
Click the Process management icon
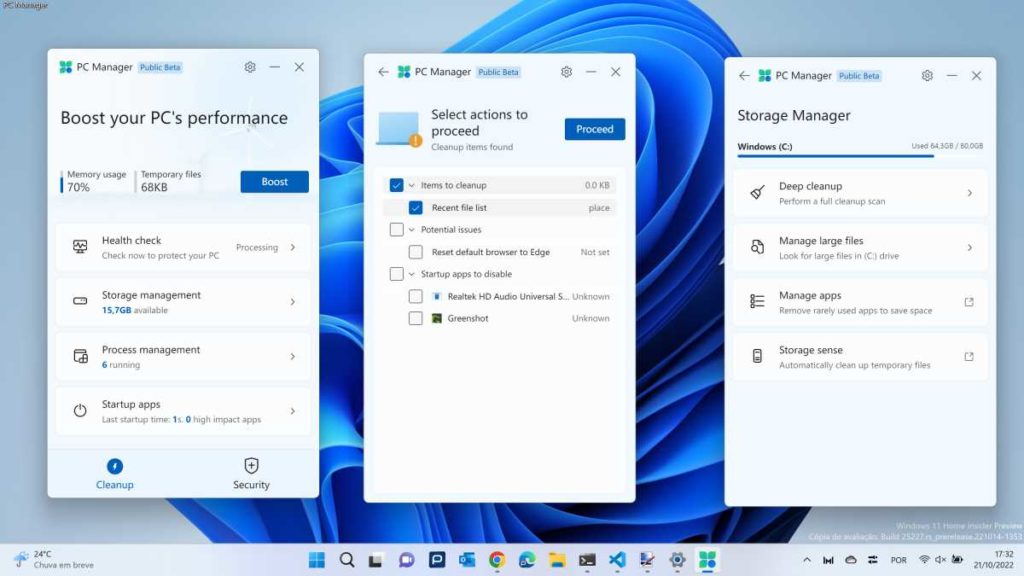click(x=80, y=356)
